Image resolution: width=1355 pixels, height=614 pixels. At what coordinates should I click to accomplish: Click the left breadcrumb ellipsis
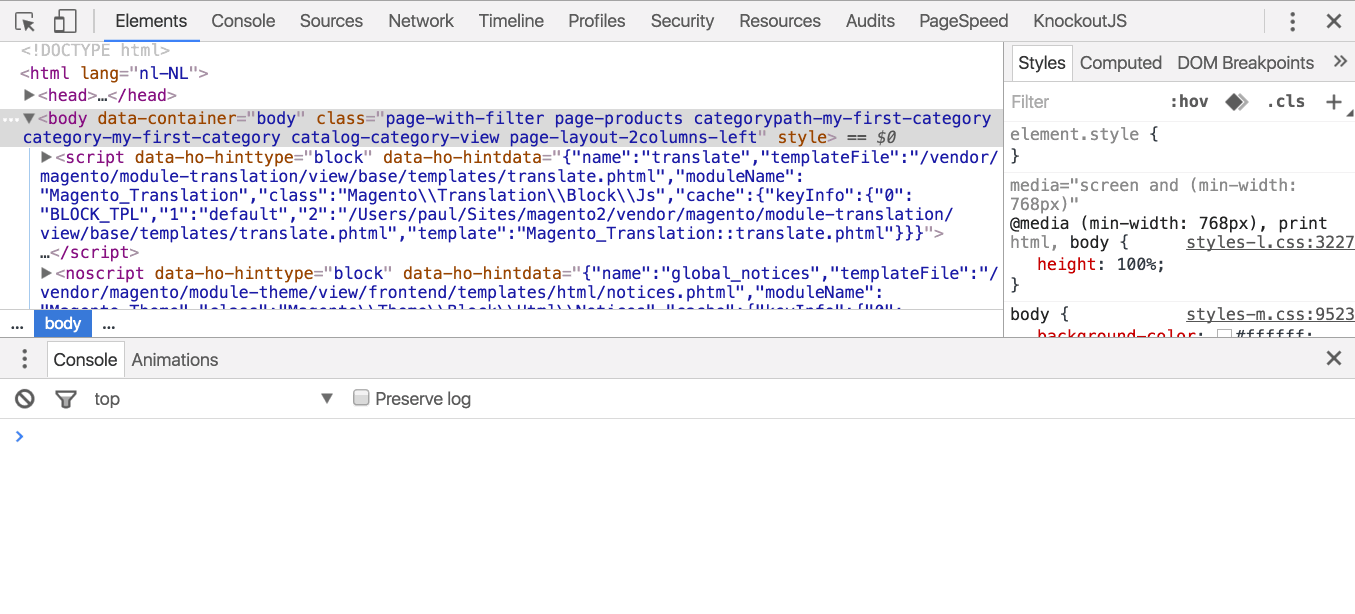(17, 324)
